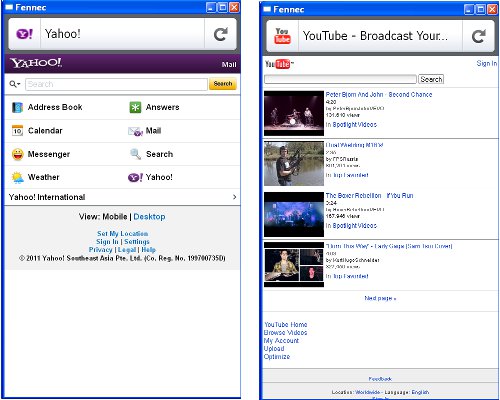Open Legal link in Yahoo footer

click(127, 250)
